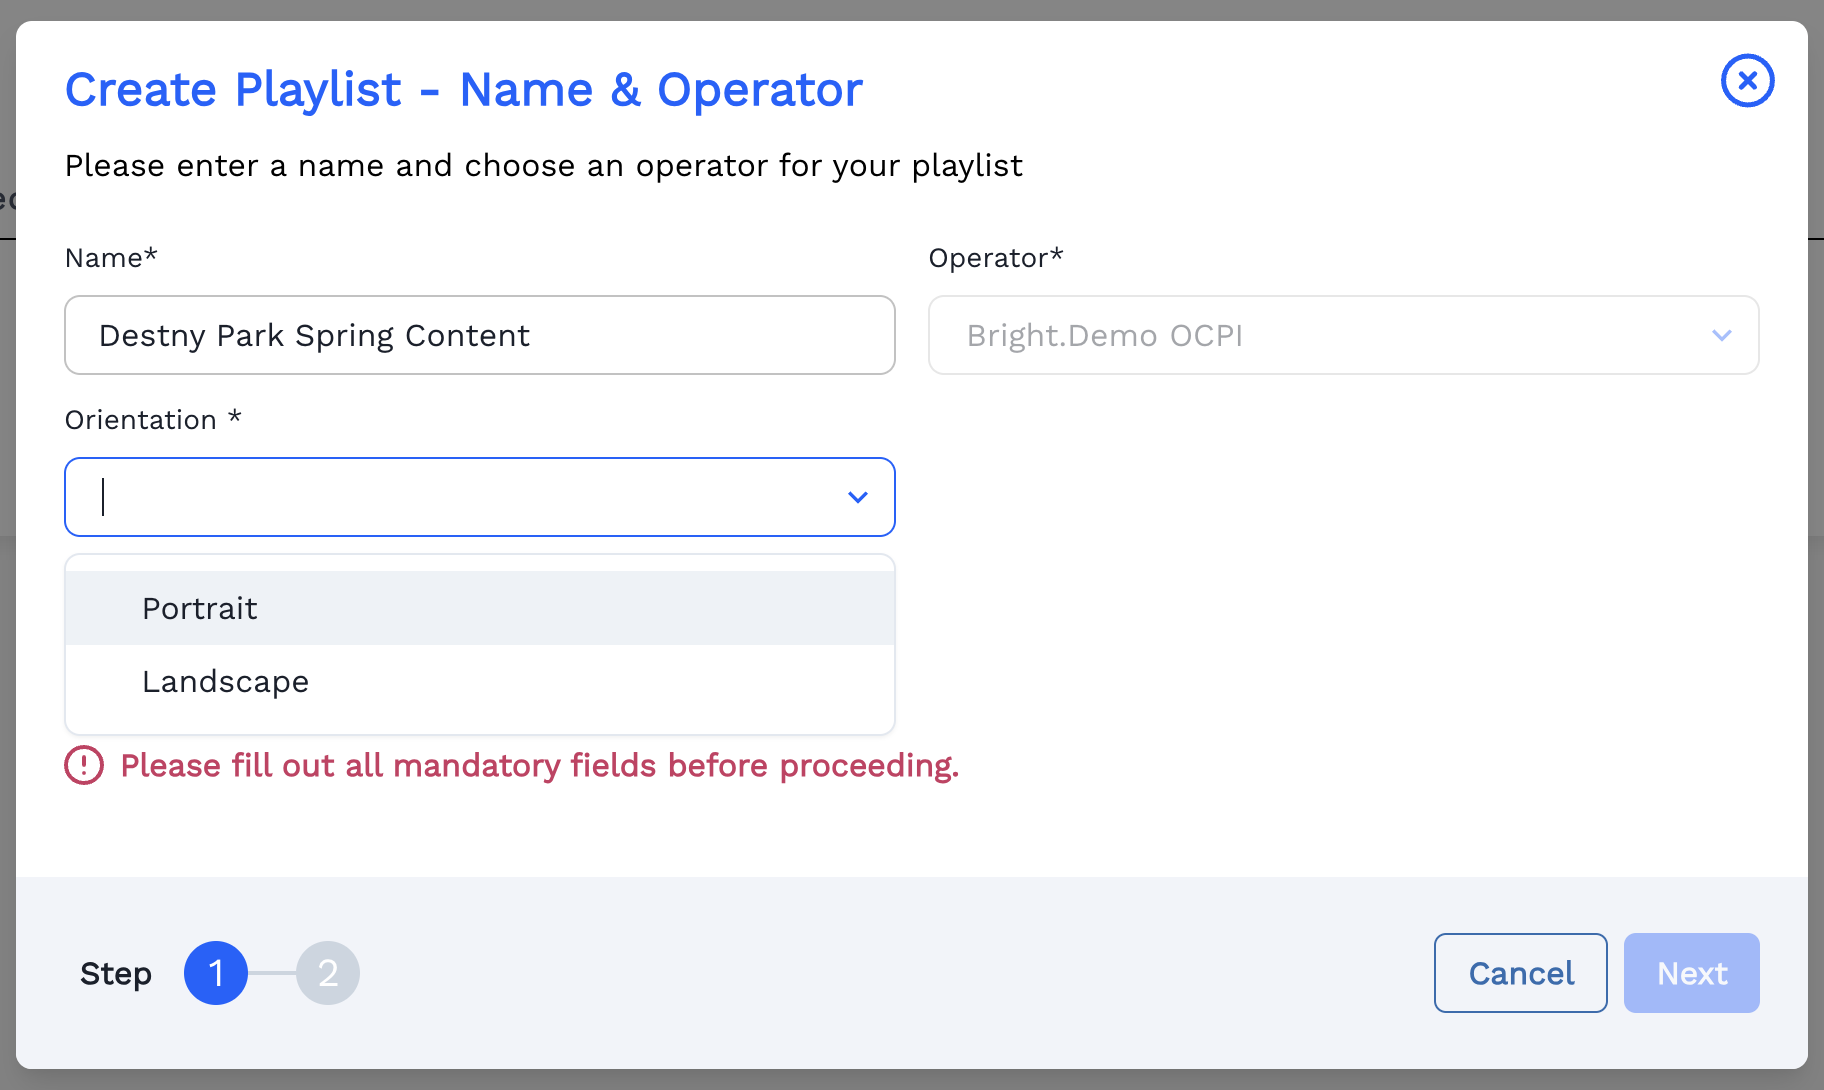
Task: Focus the Orientation combo box input
Action: tap(460, 497)
